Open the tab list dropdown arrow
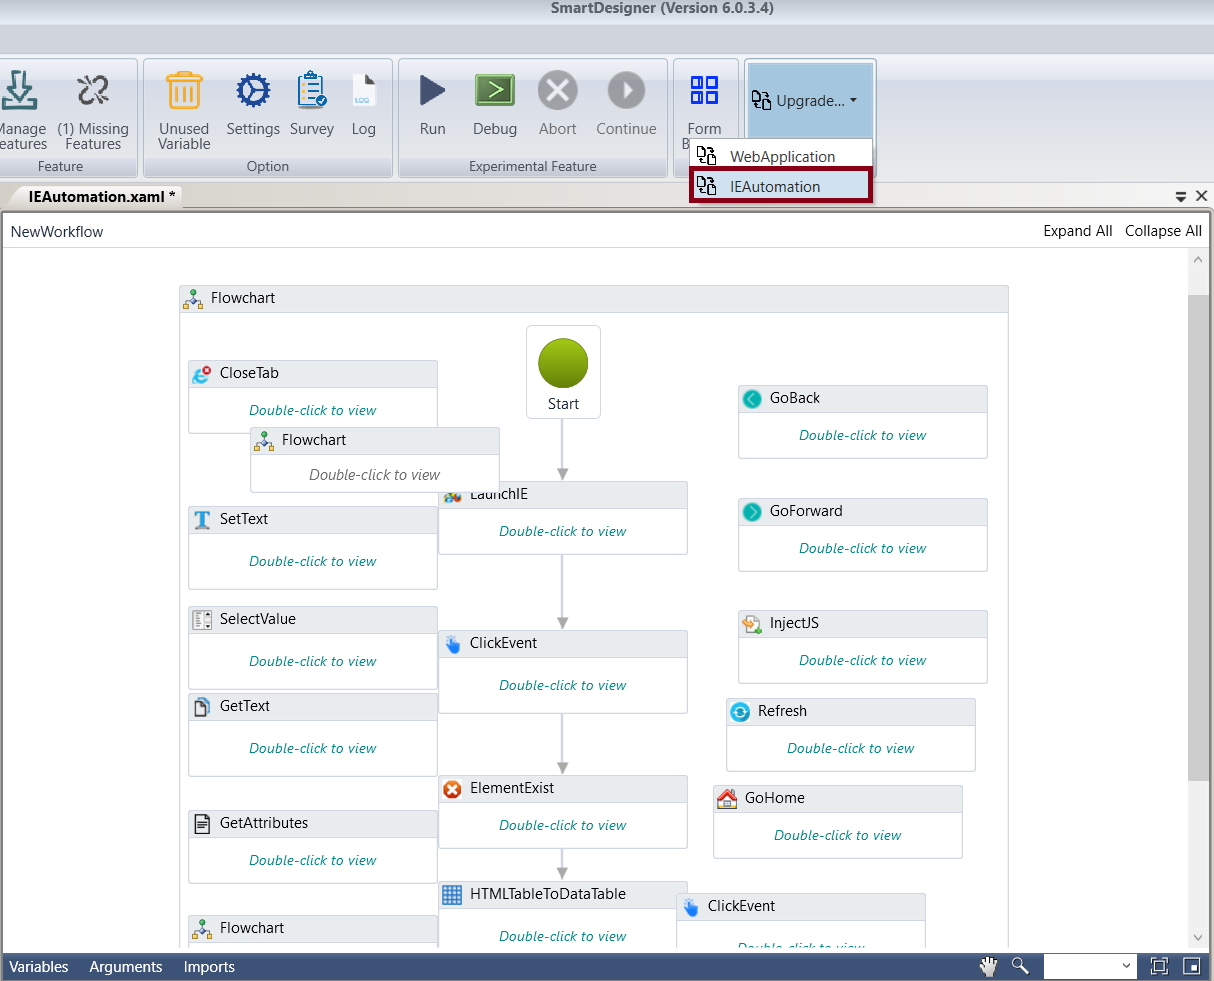 click(1181, 197)
